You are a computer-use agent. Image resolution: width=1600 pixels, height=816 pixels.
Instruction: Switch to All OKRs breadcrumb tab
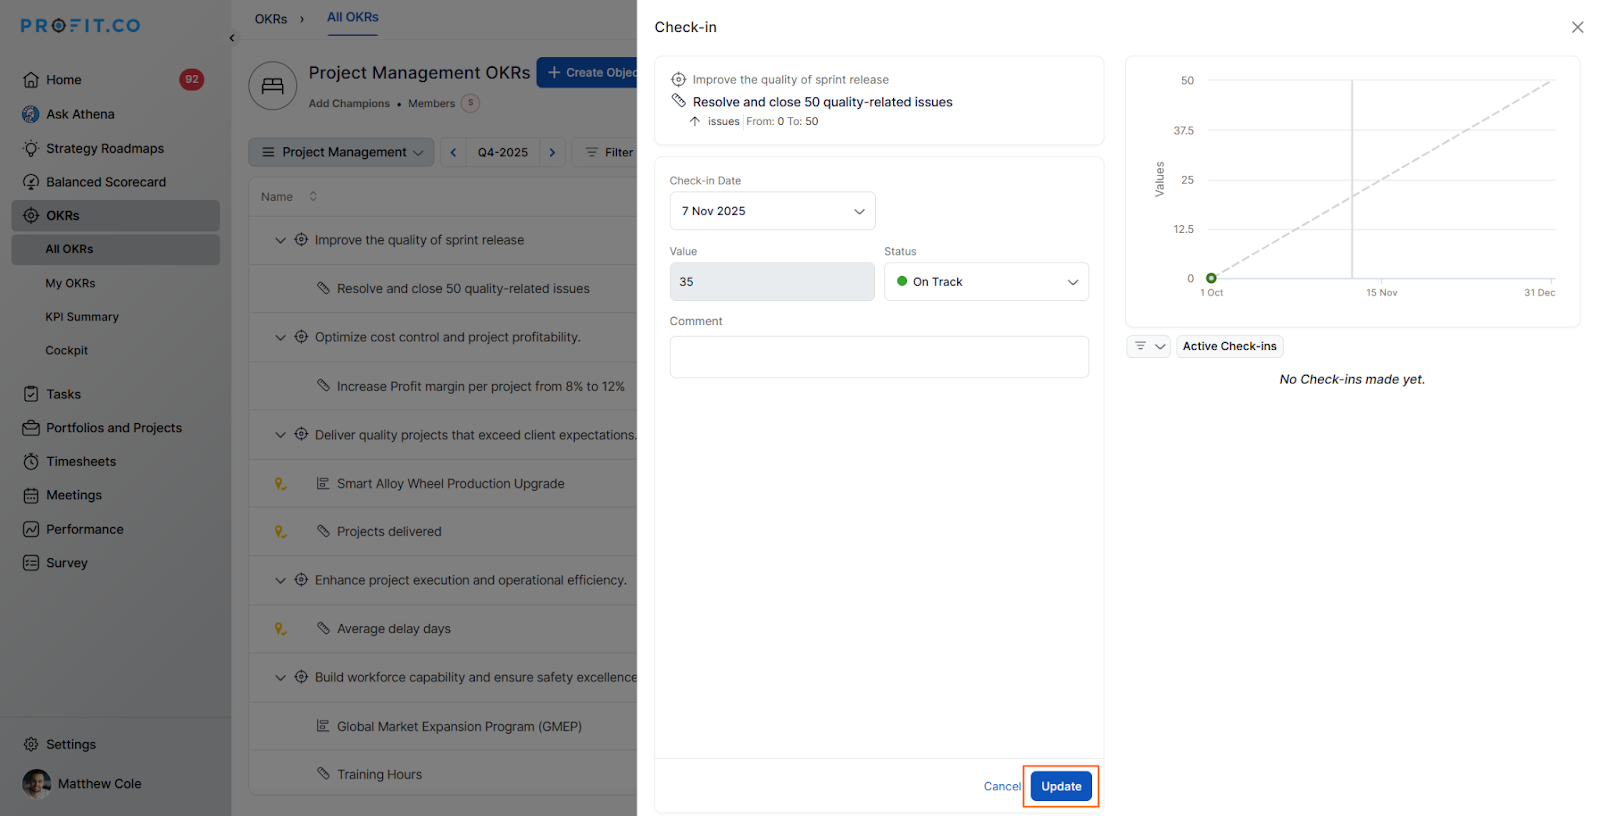click(x=353, y=18)
